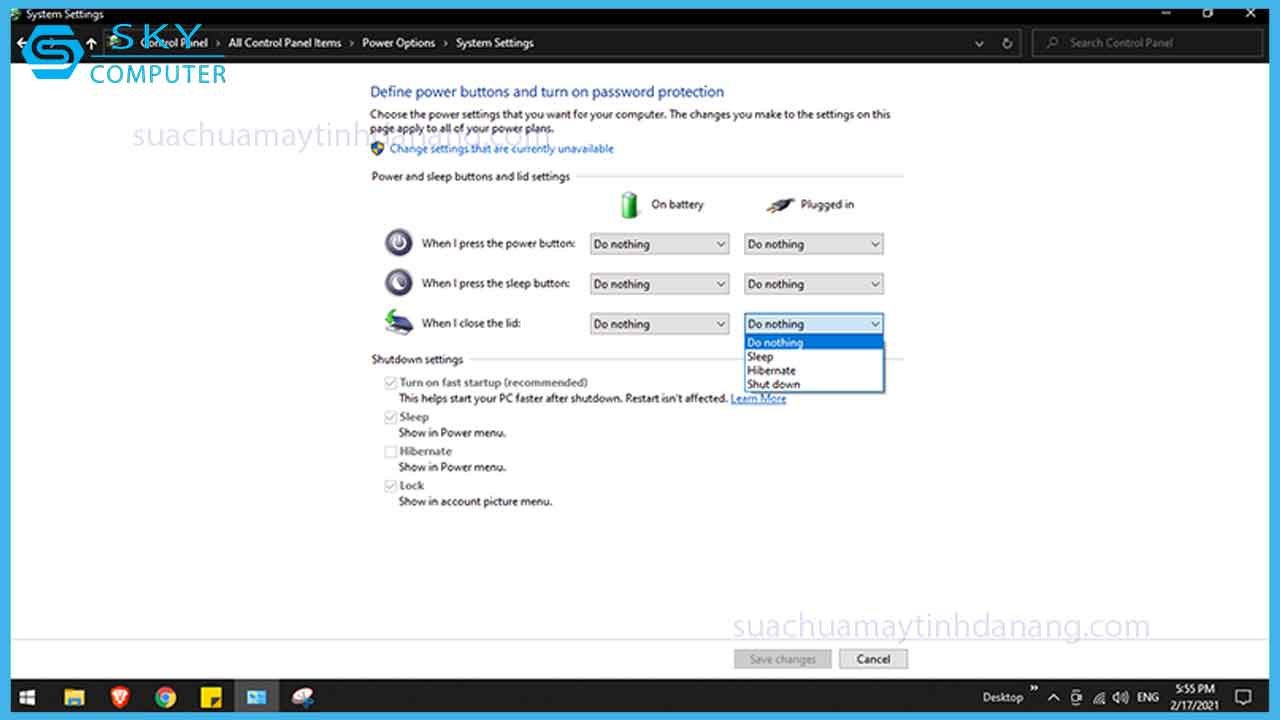Click the laptop lid icon next to lid setting
1280x720 pixels.
click(x=398, y=321)
